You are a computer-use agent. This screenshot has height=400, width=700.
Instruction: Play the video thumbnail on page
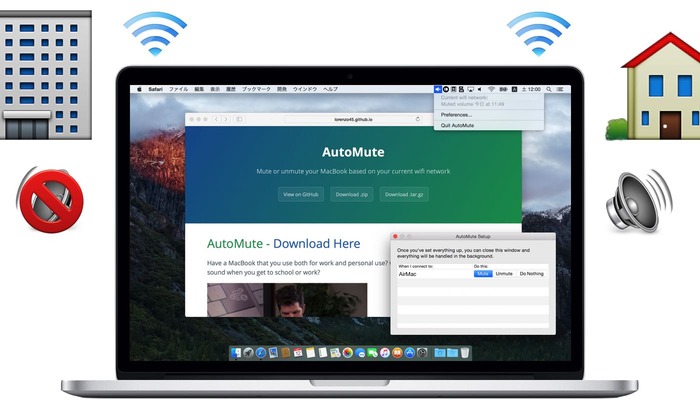tap(287, 300)
